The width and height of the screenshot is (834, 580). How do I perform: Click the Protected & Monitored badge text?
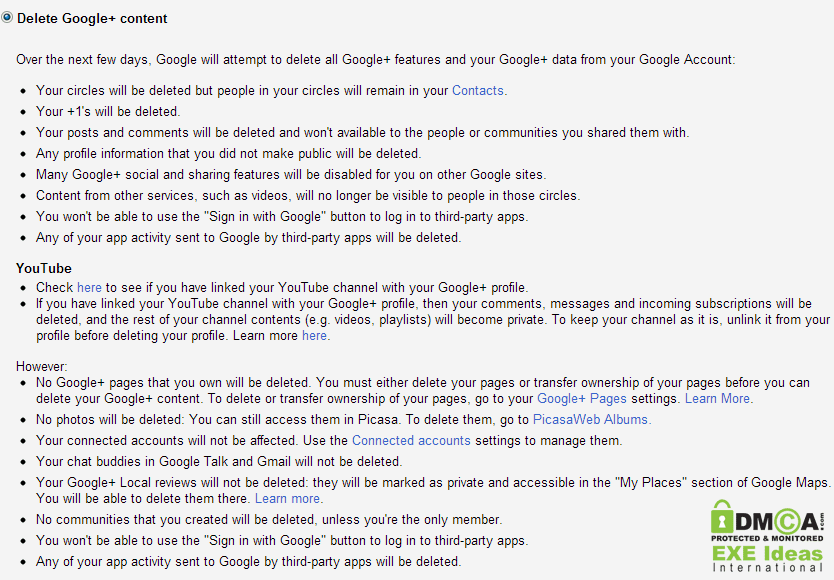coord(766,540)
